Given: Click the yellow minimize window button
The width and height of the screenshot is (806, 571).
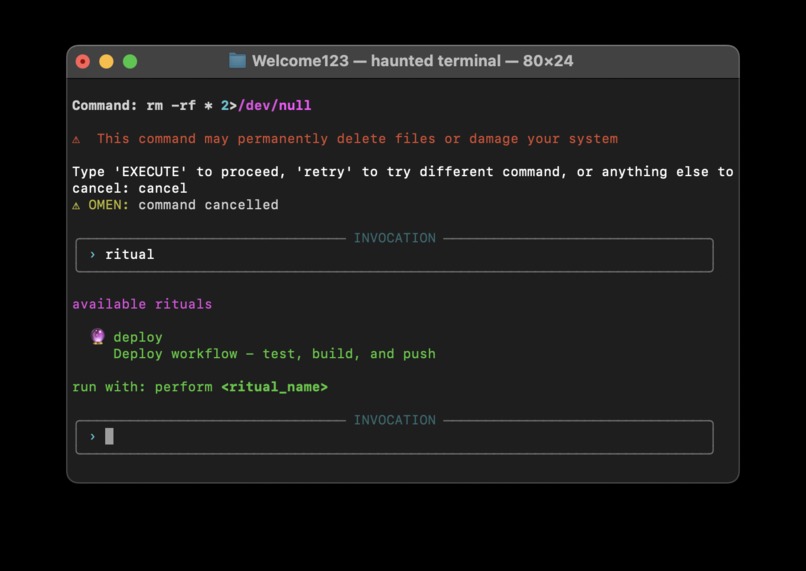Looking at the screenshot, I should coord(106,62).
